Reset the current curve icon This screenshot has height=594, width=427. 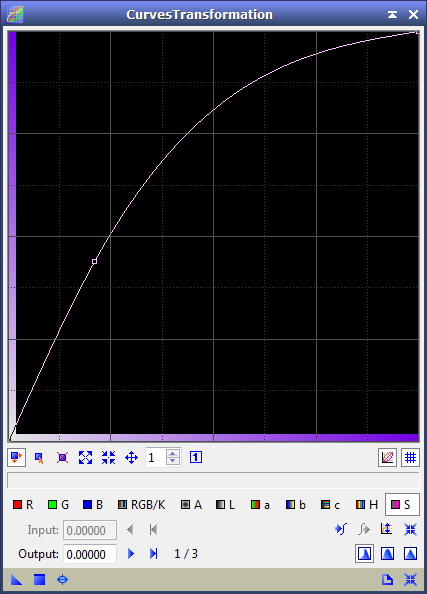410,529
